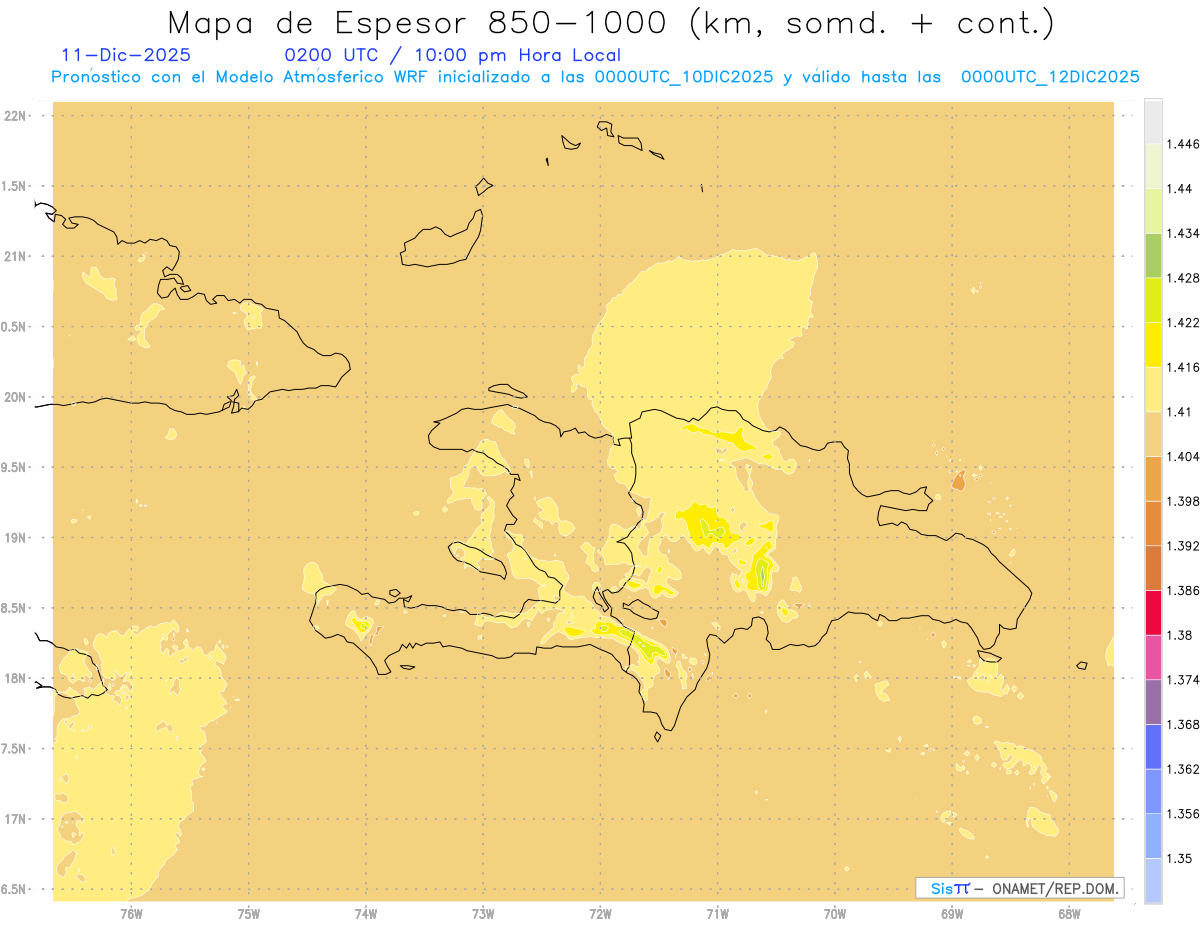This screenshot has width=1200, height=927.
Task: Click the pale yellow swatch between 1.41 and 1.416
Action: coord(1153,389)
